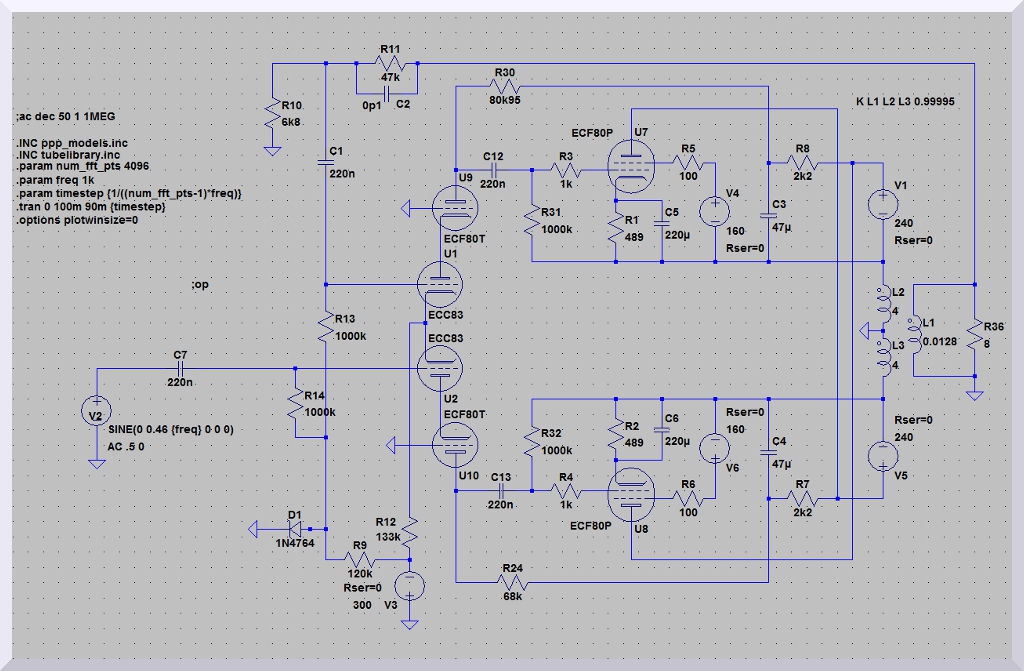The height and width of the screenshot is (671, 1024).
Task: Click the C2 0p1 capacitor
Action: pos(385,90)
